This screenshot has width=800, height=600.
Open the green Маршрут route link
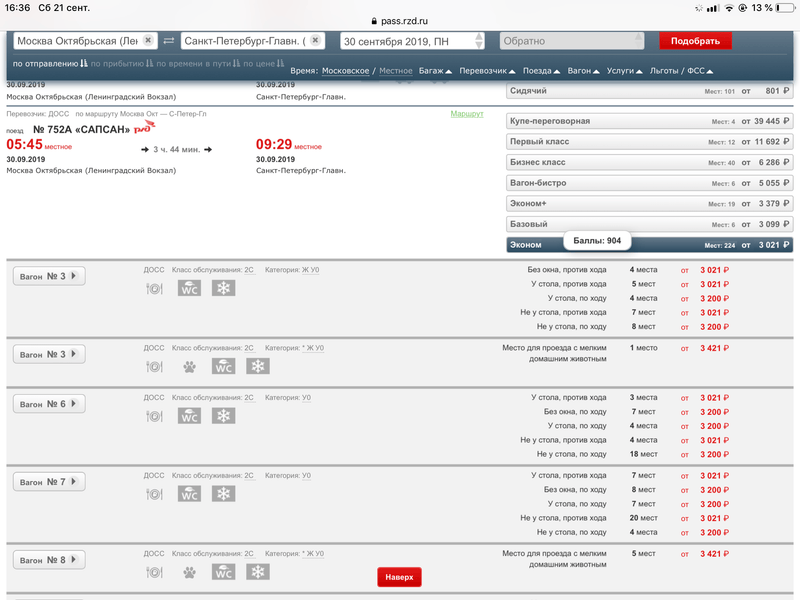pyautogui.click(x=466, y=114)
